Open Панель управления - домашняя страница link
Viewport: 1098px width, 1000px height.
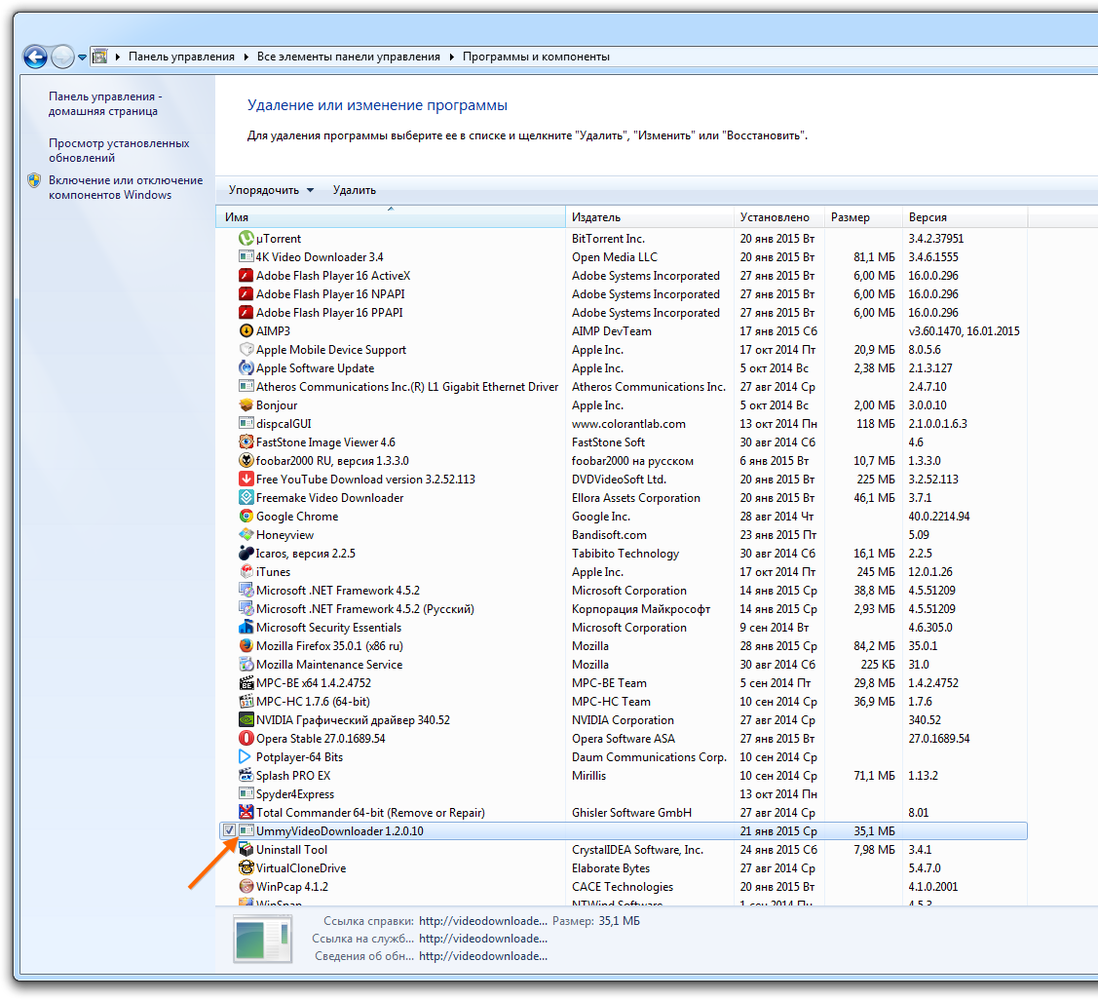point(105,104)
